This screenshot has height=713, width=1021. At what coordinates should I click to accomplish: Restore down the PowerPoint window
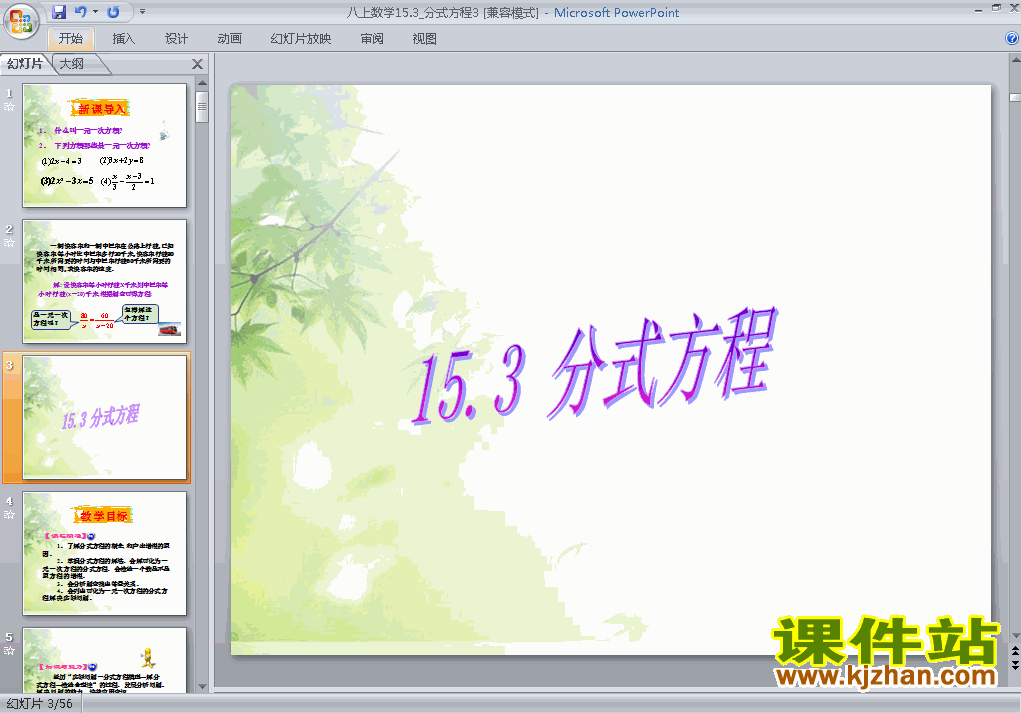pos(996,9)
